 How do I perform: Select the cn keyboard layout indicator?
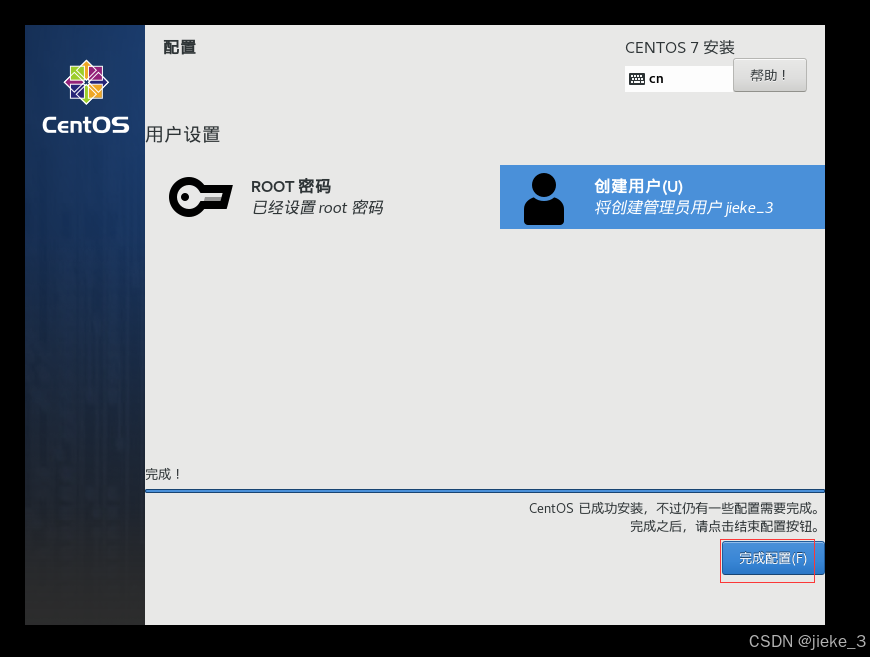[x=679, y=79]
